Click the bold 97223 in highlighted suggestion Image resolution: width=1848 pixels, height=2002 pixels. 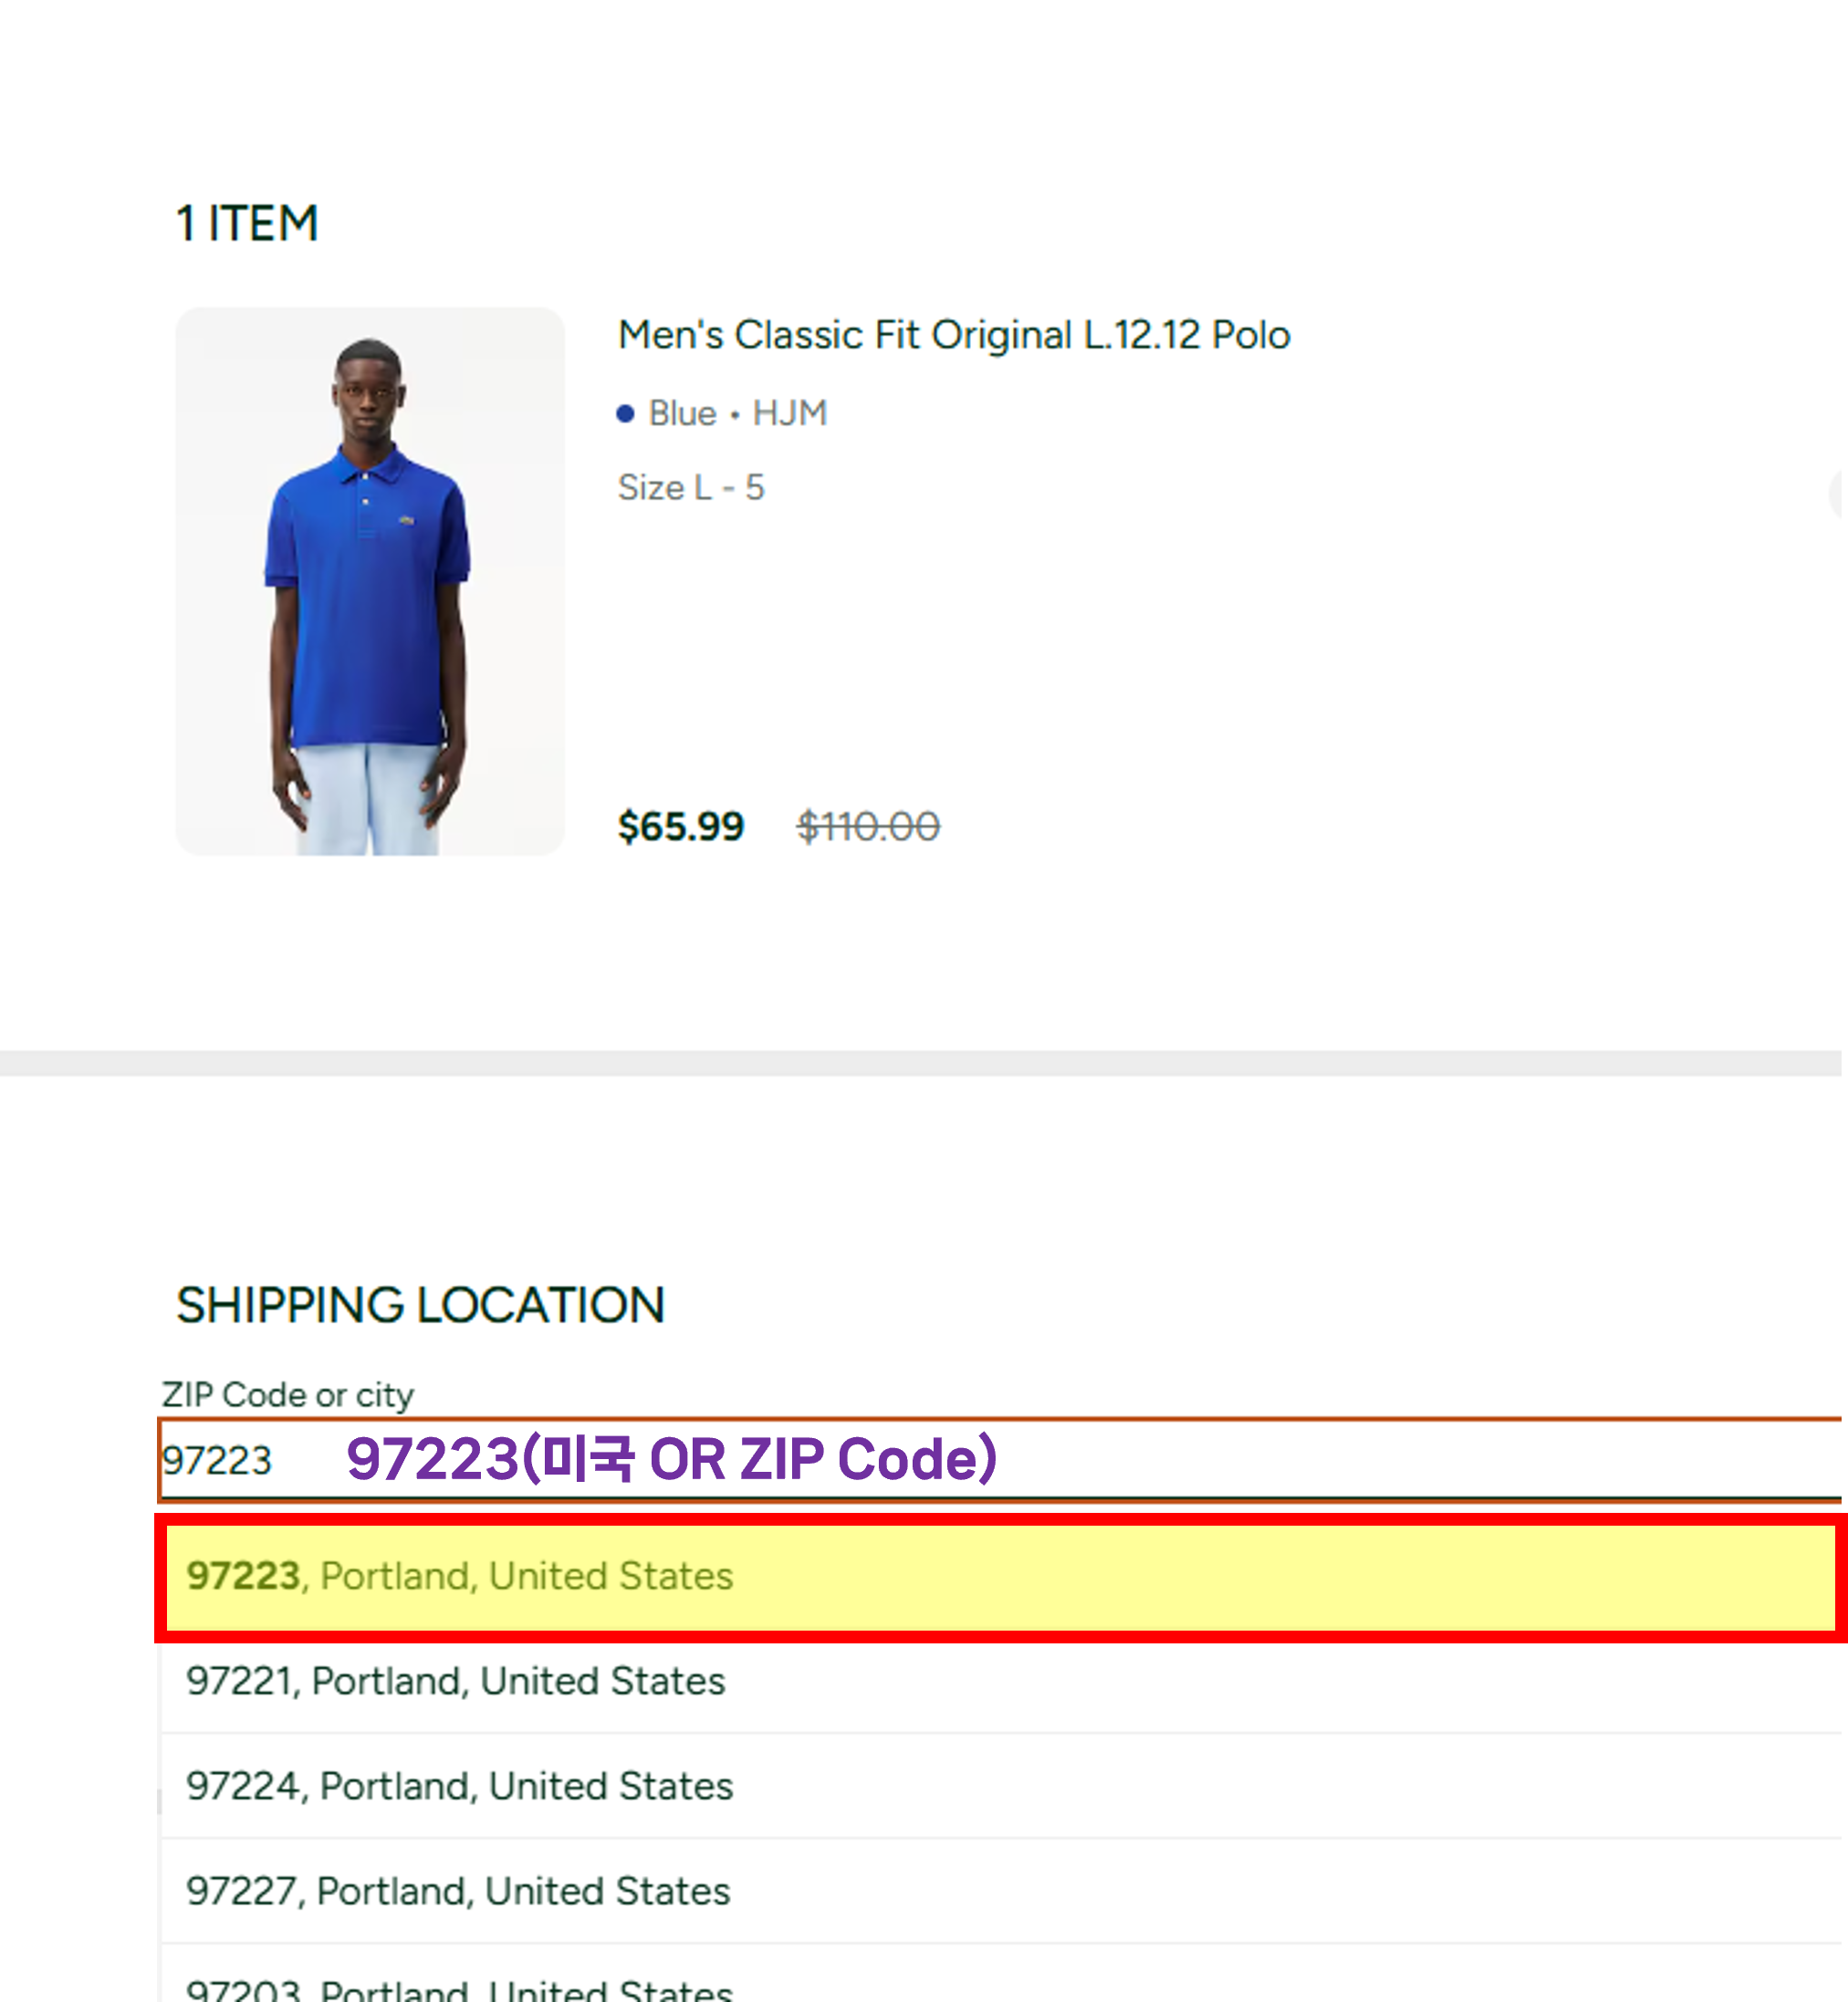243,1577
